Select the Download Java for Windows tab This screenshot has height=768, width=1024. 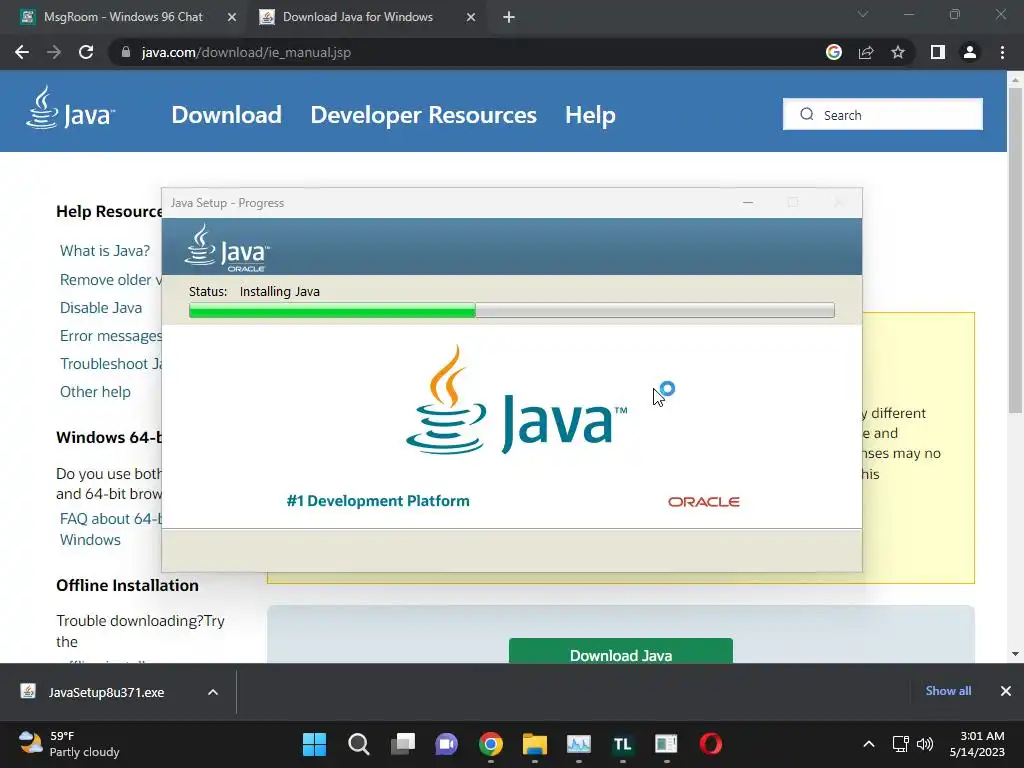pyautogui.click(x=358, y=17)
